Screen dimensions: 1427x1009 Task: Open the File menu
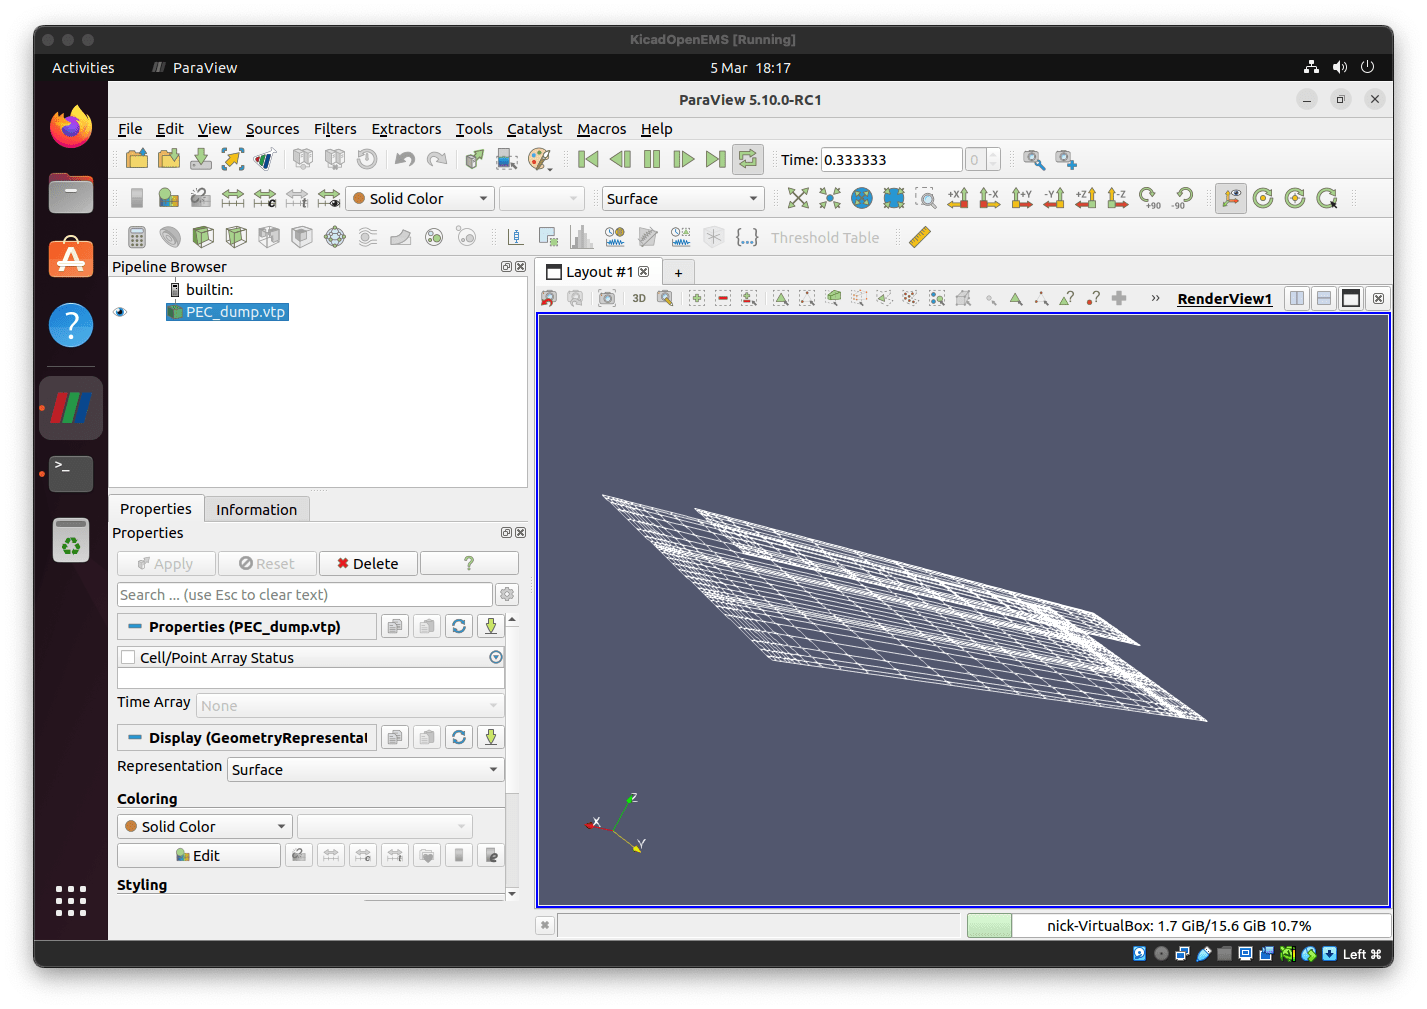(x=130, y=128)
